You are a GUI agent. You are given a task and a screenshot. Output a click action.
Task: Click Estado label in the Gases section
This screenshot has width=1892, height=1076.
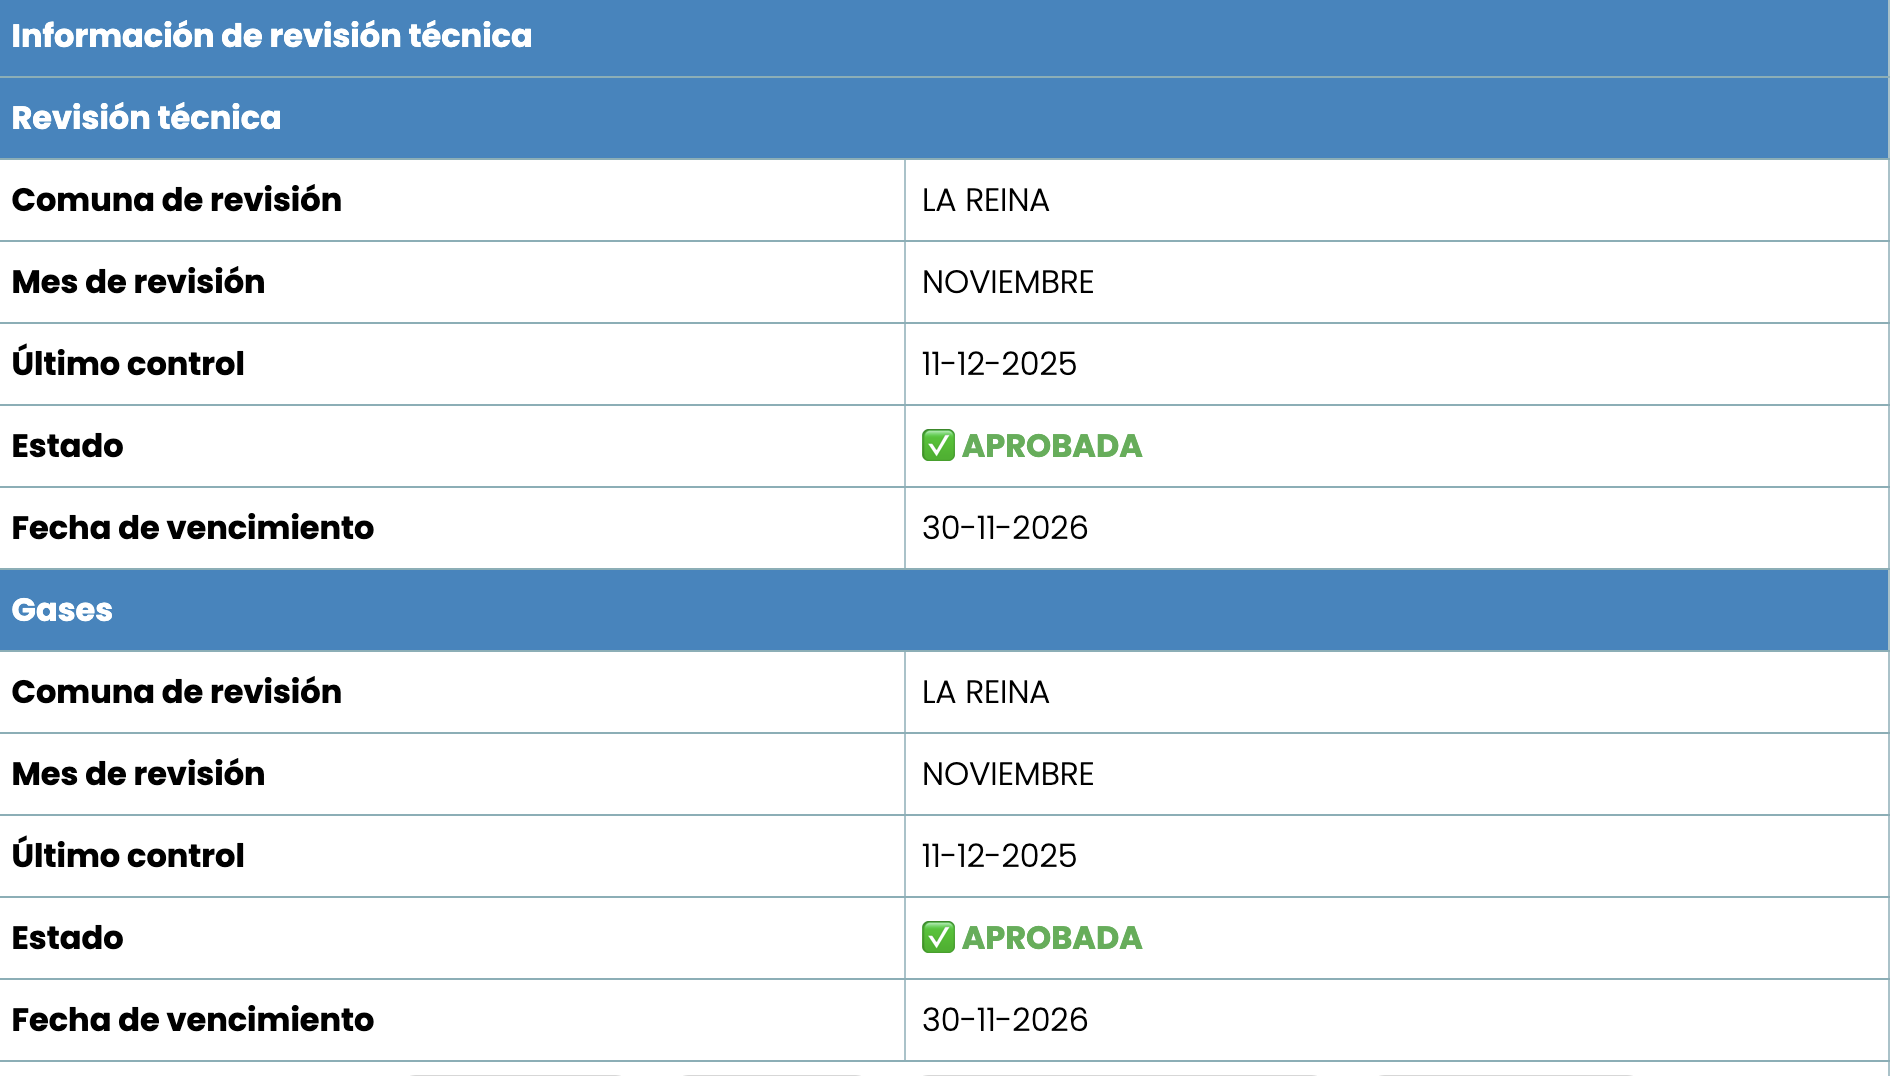[x=67, y=938]
